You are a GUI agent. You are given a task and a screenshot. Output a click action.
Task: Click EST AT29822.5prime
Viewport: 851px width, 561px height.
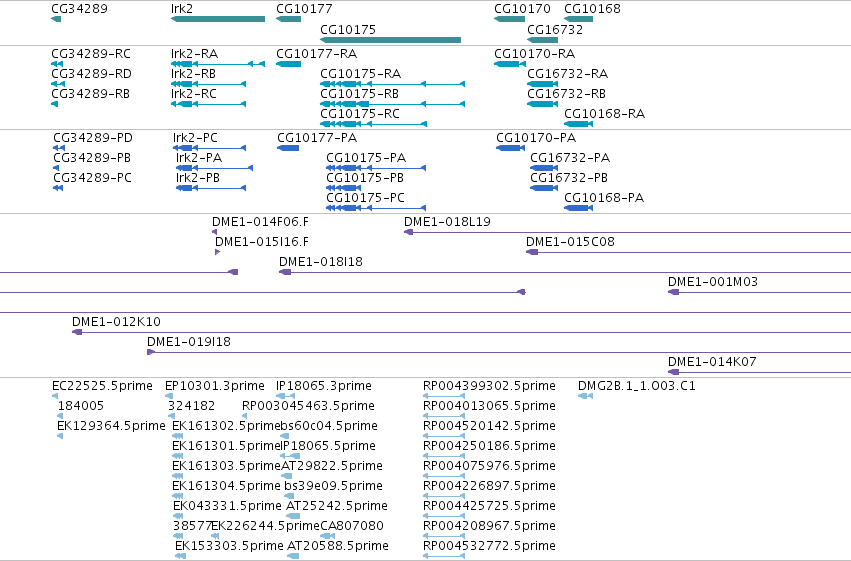332,466
